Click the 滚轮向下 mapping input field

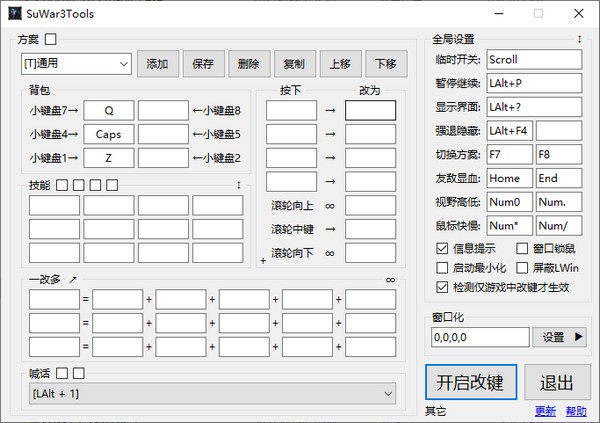pos(370,253)
